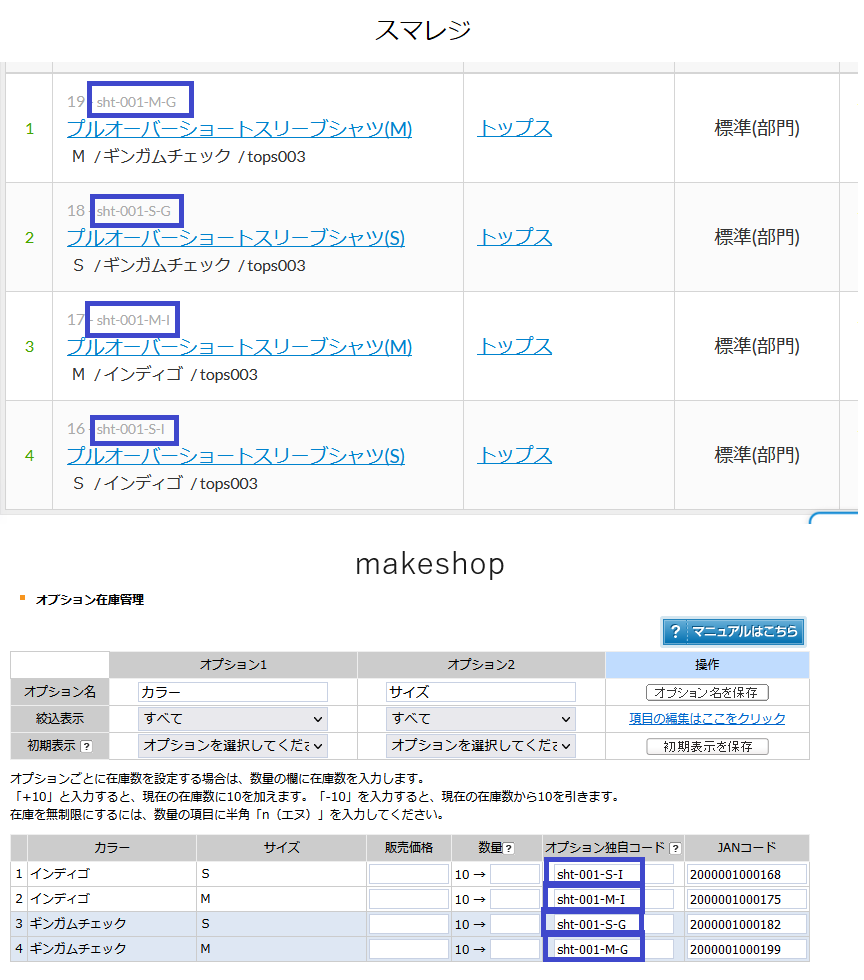Open the オプション2 初期表示 selection dropdown
This screenshot has height=980, width=864.
(x=480, y=745)
